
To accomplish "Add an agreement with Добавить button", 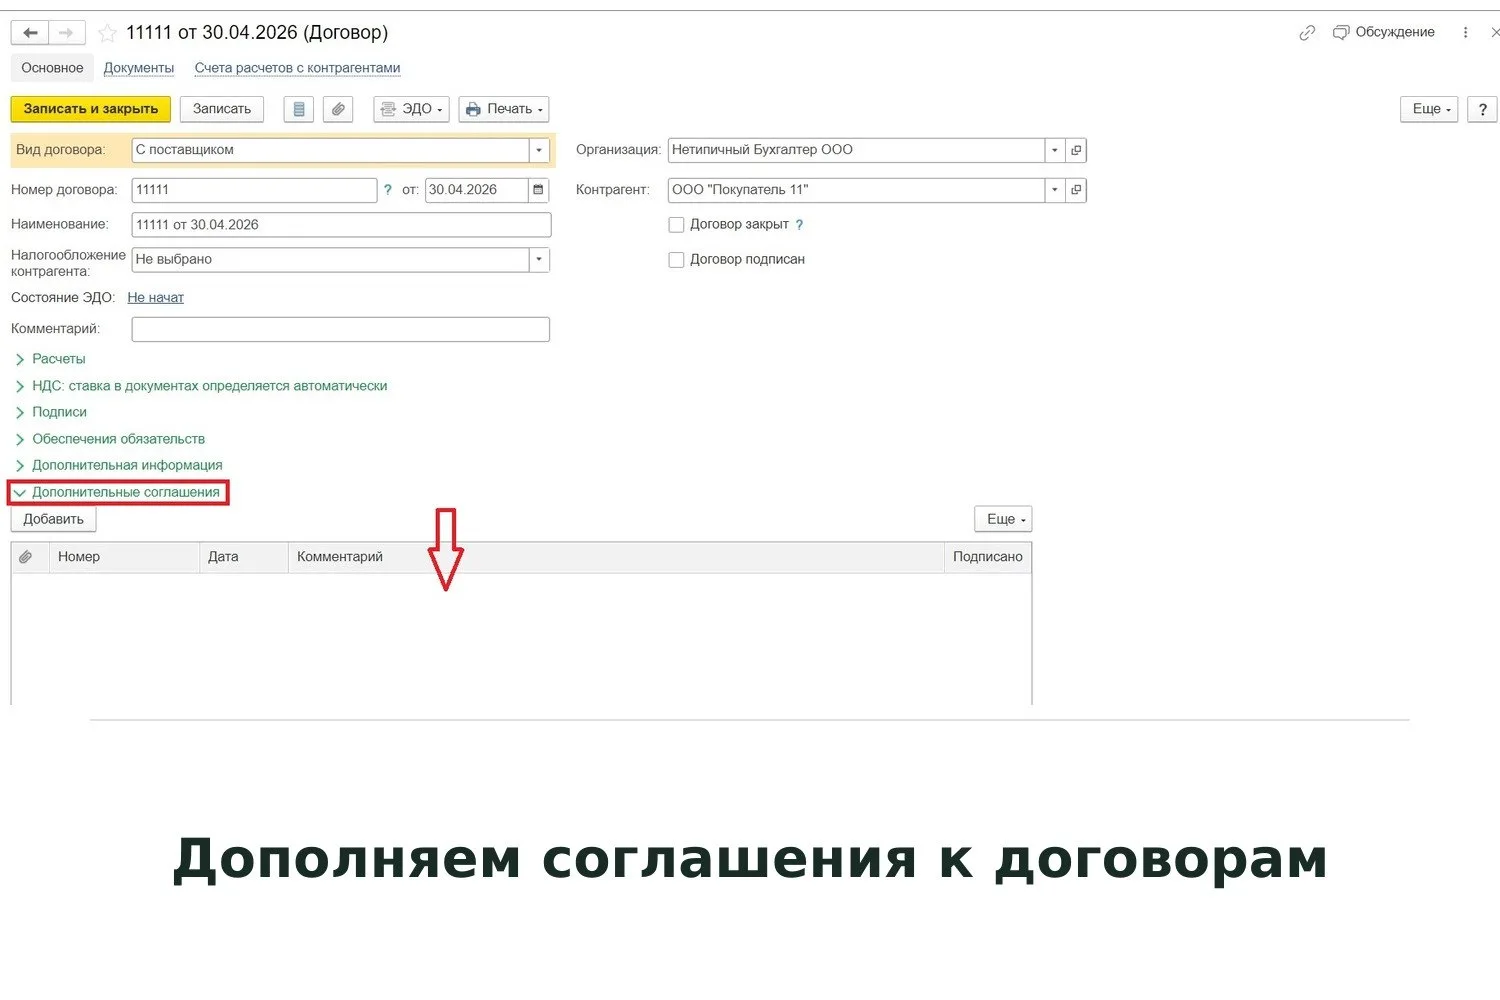I will pyautogui.click(x=54, y=519).
